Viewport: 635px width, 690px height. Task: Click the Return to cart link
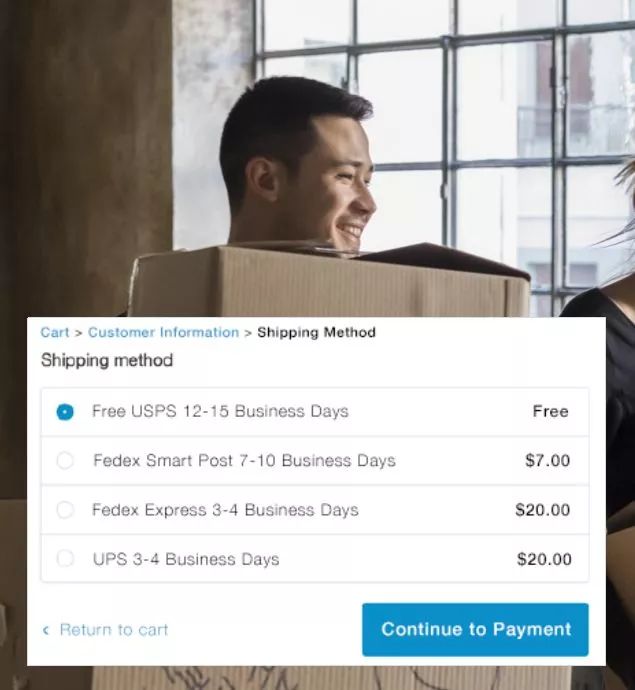pyautogui.click(x=114, y=630)
